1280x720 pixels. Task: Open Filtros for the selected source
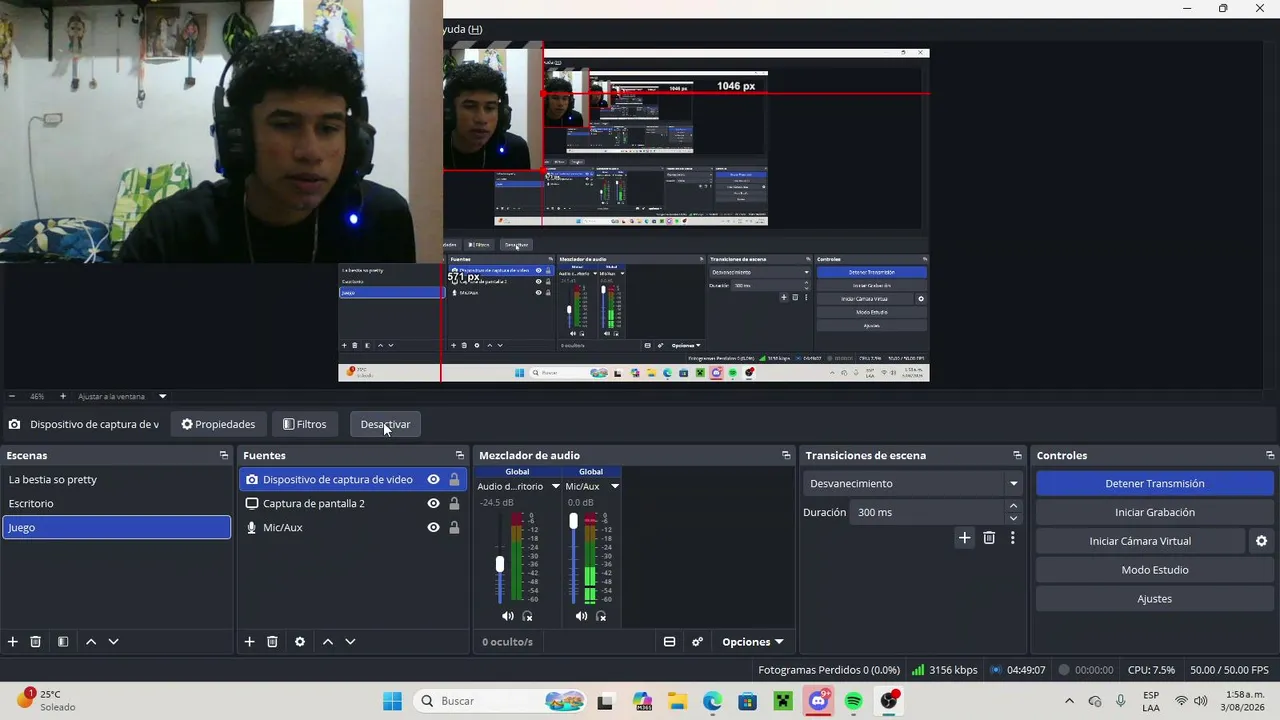304,424
